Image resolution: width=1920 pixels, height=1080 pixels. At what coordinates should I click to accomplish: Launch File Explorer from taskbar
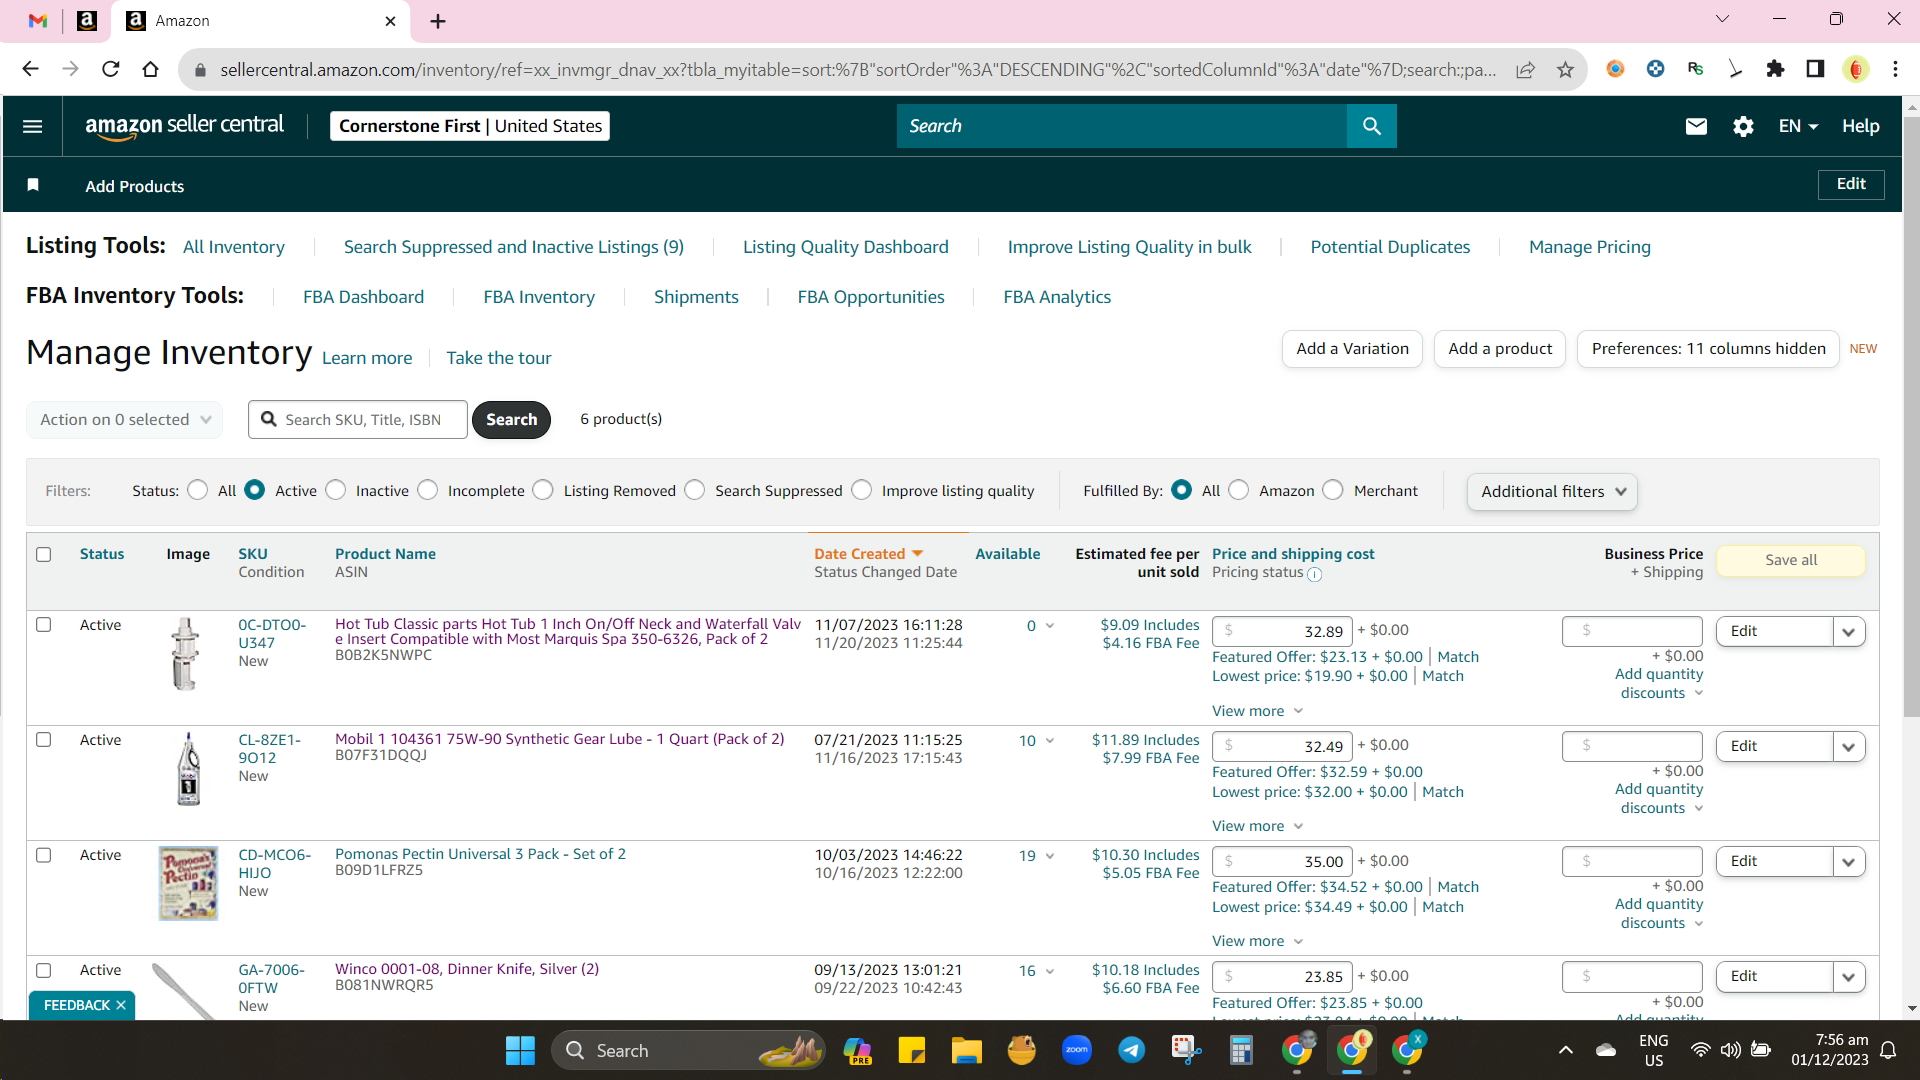pyautogui.click(x=966, y=1050)
